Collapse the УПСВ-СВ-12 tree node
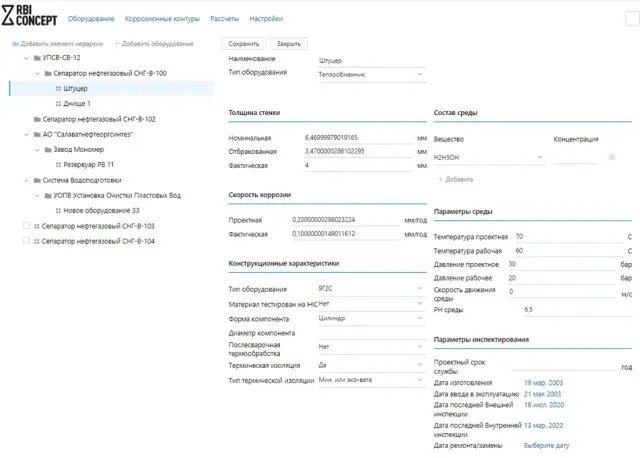Screen dimensions: 640x458 tap(27, 58)
